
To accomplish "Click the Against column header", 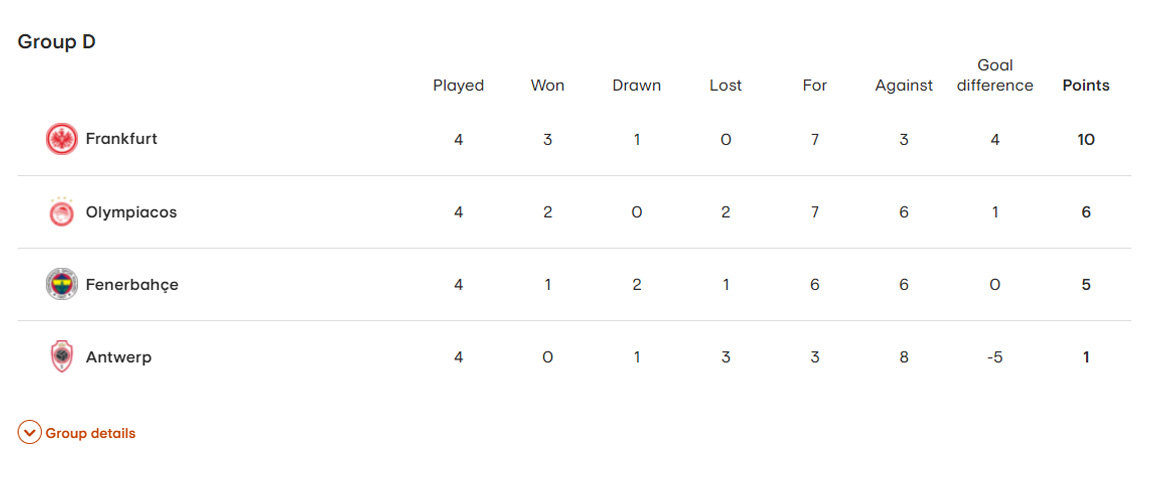I will (904, 86).
